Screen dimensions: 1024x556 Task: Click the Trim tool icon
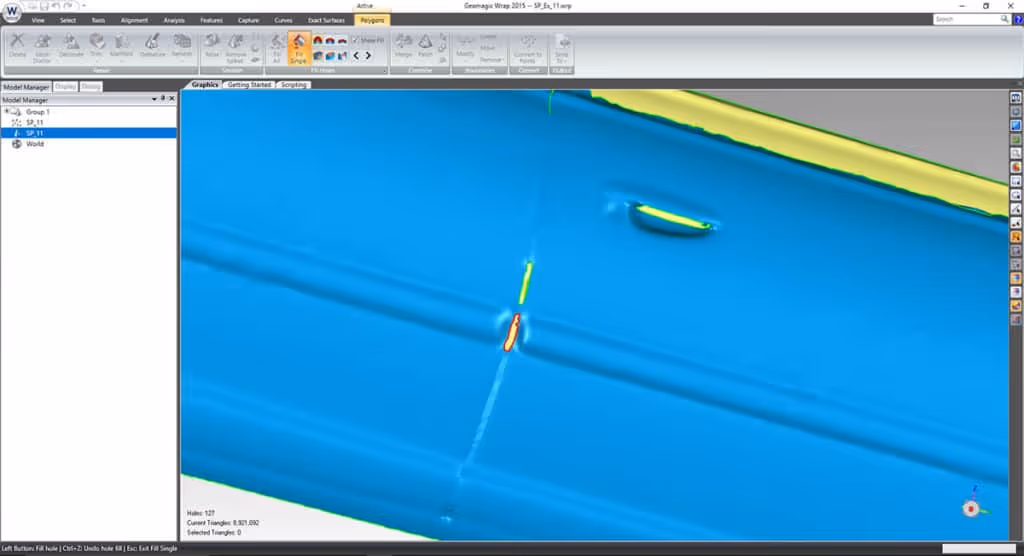pyautogui.click(x=97, y=46)
